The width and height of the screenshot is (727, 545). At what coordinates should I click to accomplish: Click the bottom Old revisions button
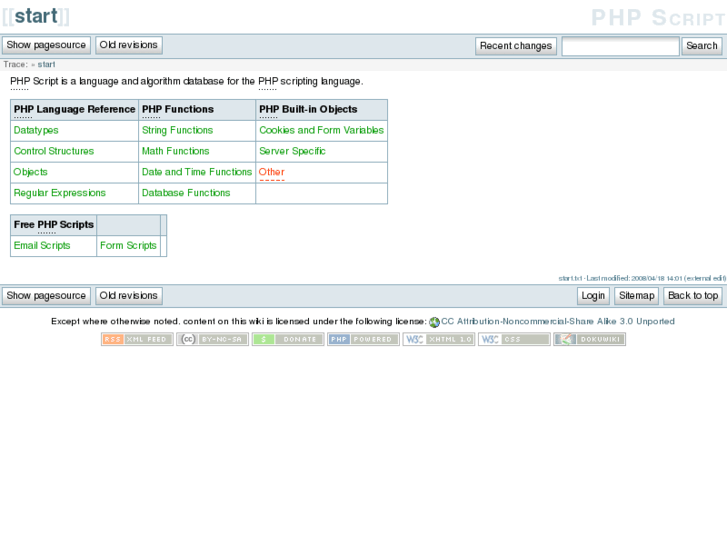(129, 296)
